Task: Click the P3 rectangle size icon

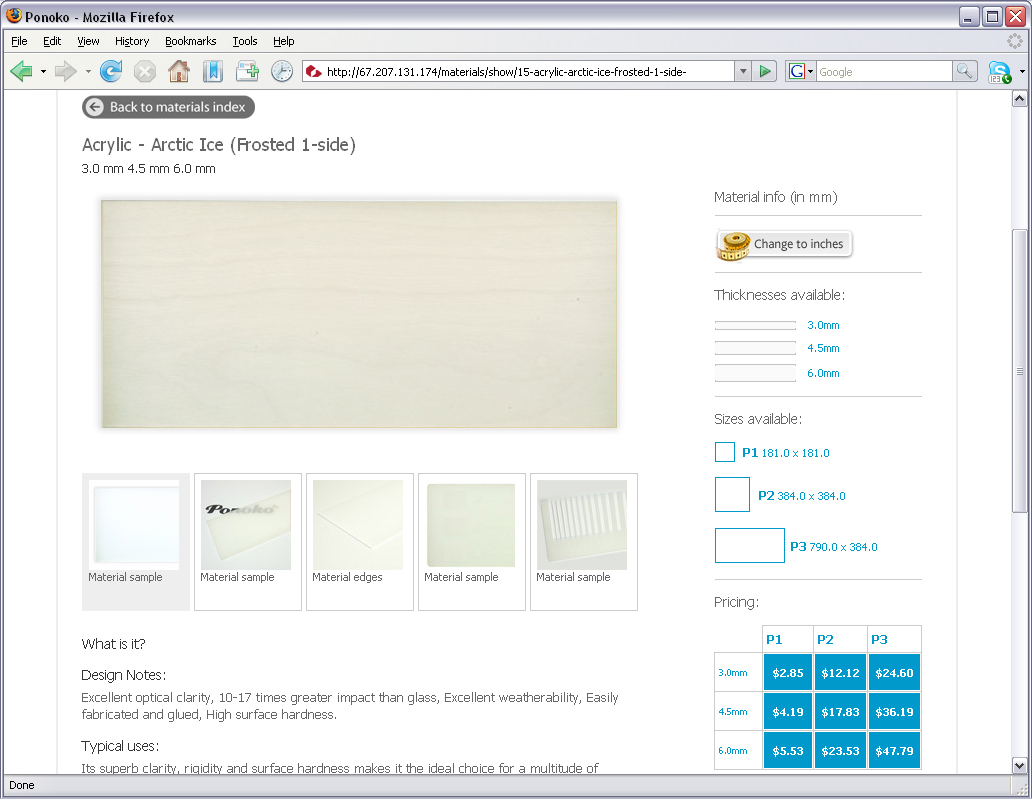Action: [750, 545]
